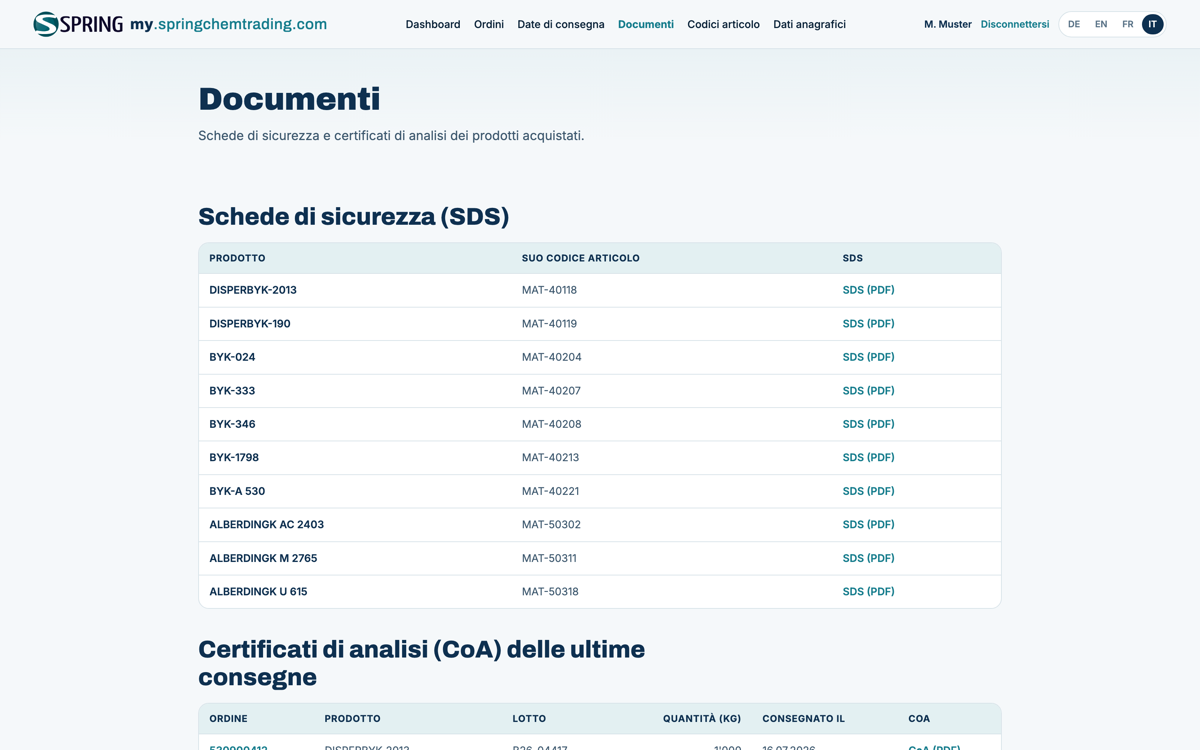Image resolution: width=1200 pixels, height=750 pixels.
Task: Click the Disconnettersi link
Action: [1015, 24]
